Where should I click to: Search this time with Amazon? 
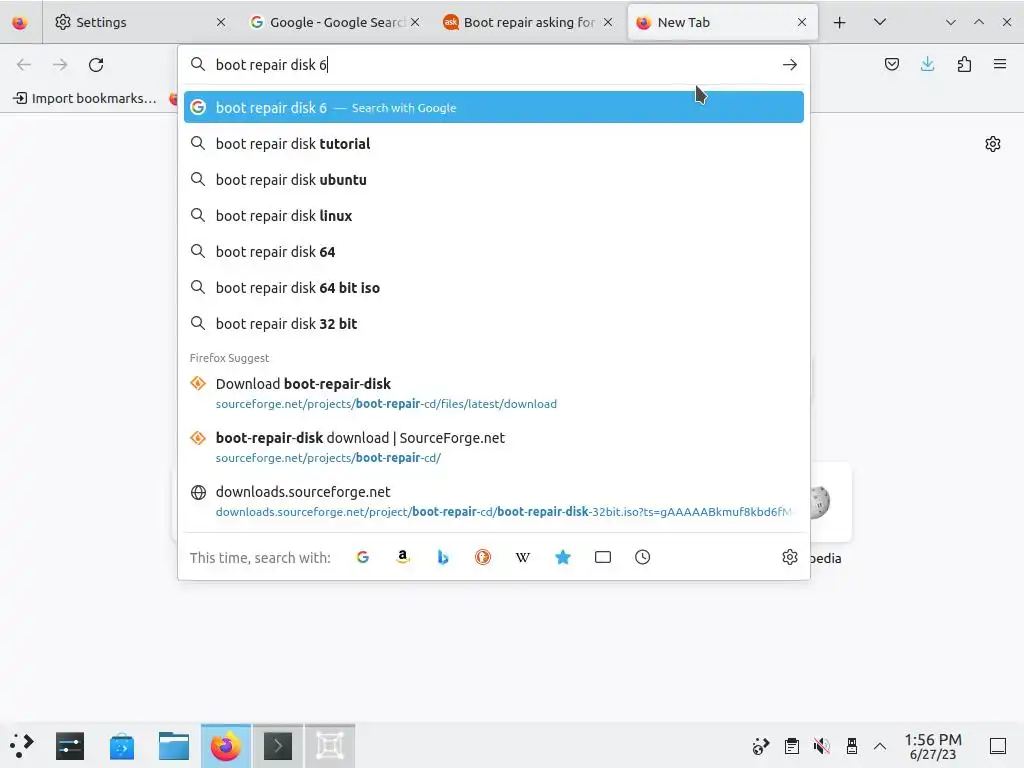click(x=403, y=557)
